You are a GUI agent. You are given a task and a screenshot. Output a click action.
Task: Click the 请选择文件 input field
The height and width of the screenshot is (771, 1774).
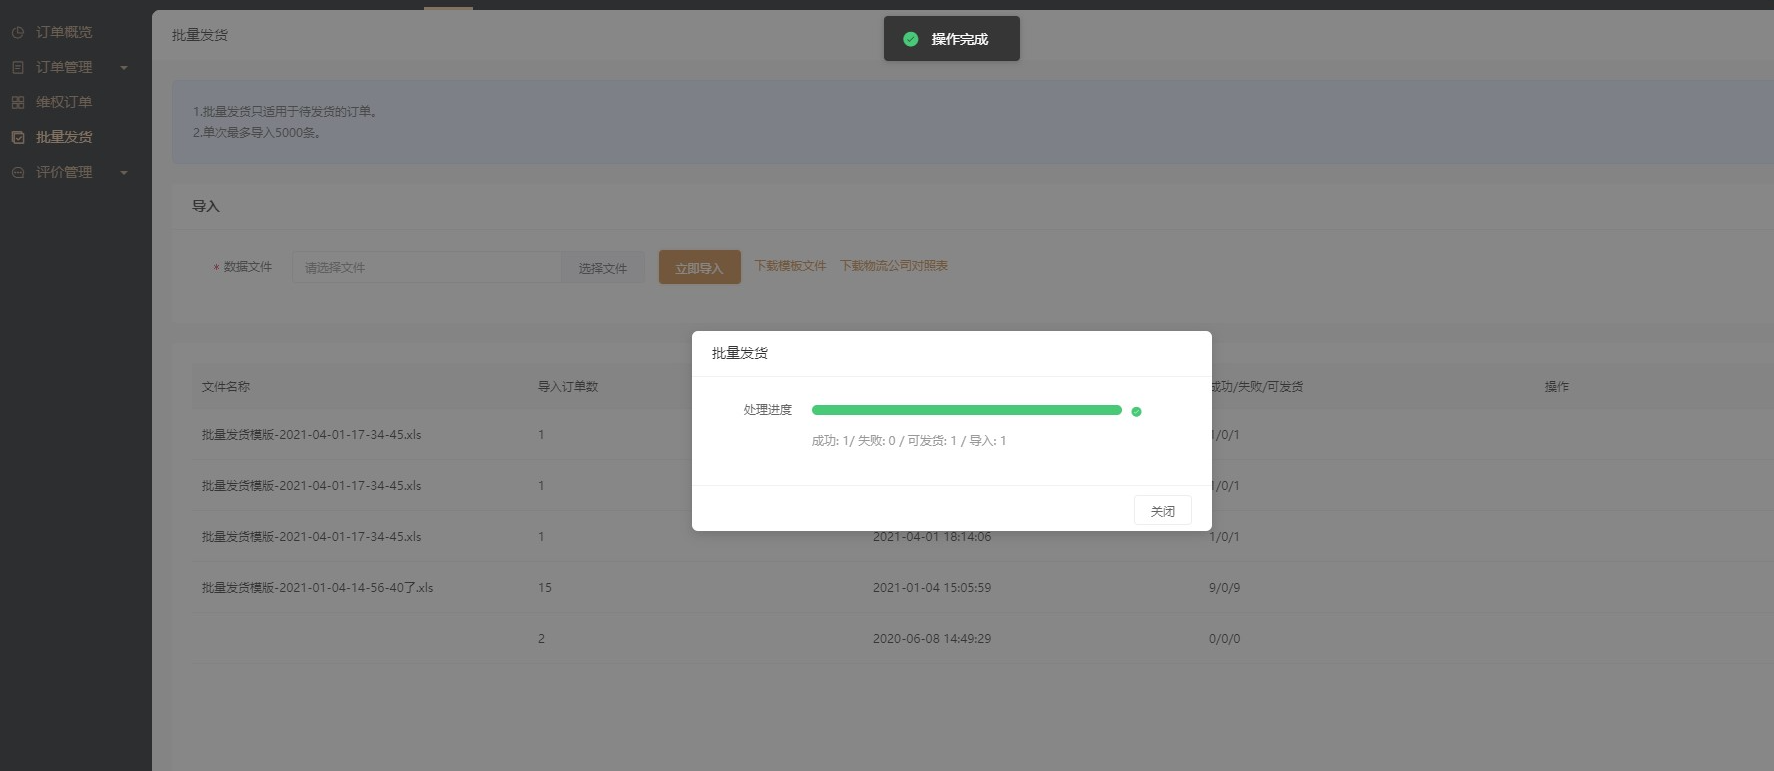click(427, 268)
